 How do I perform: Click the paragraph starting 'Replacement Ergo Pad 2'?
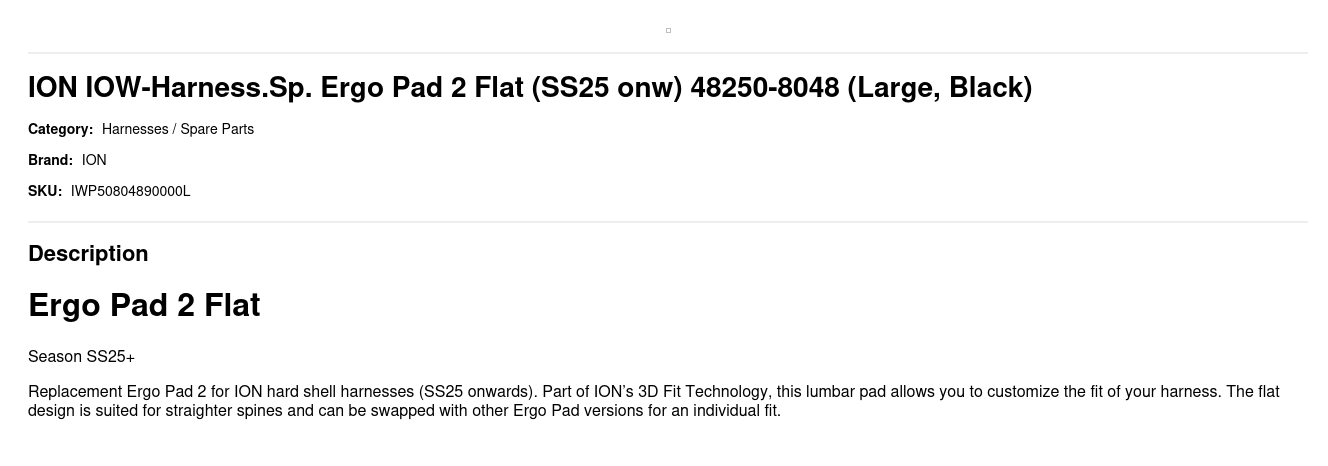(x=654, y=401)
